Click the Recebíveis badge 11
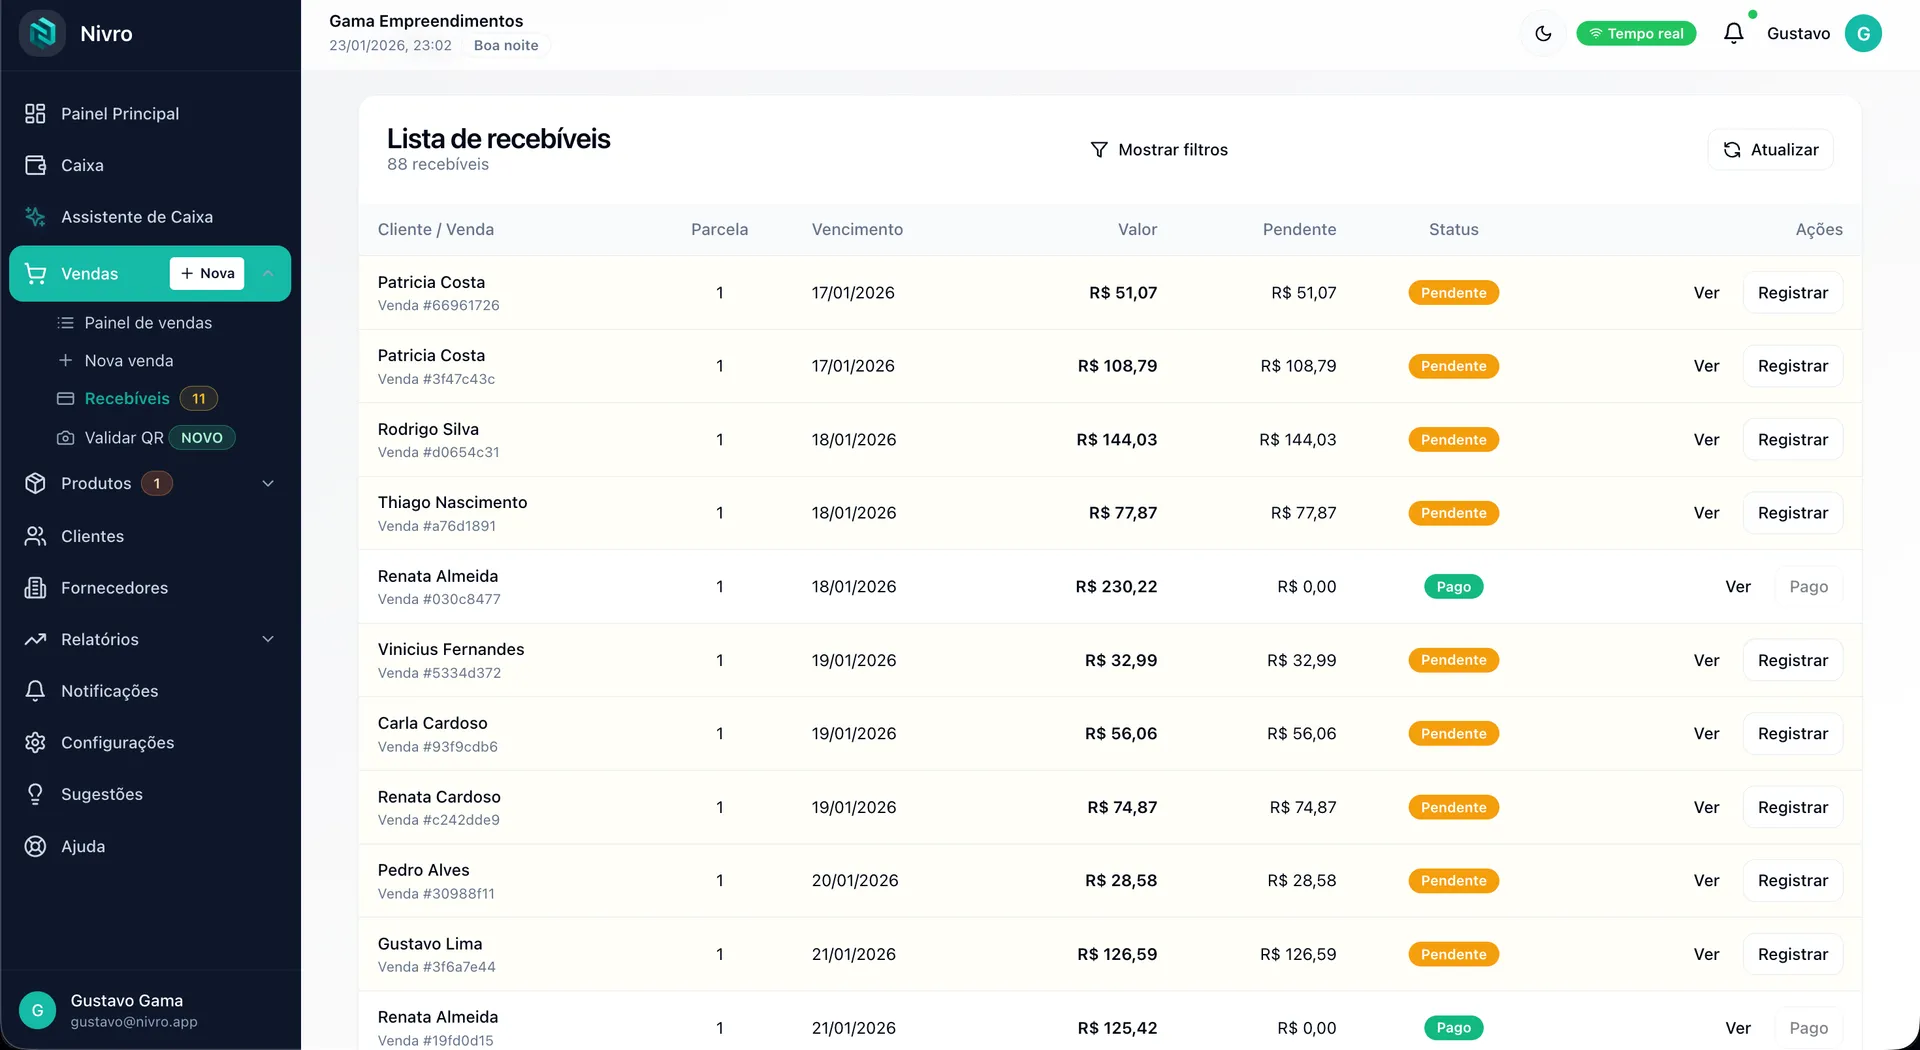1920x1050 pixels. point(199,399)
